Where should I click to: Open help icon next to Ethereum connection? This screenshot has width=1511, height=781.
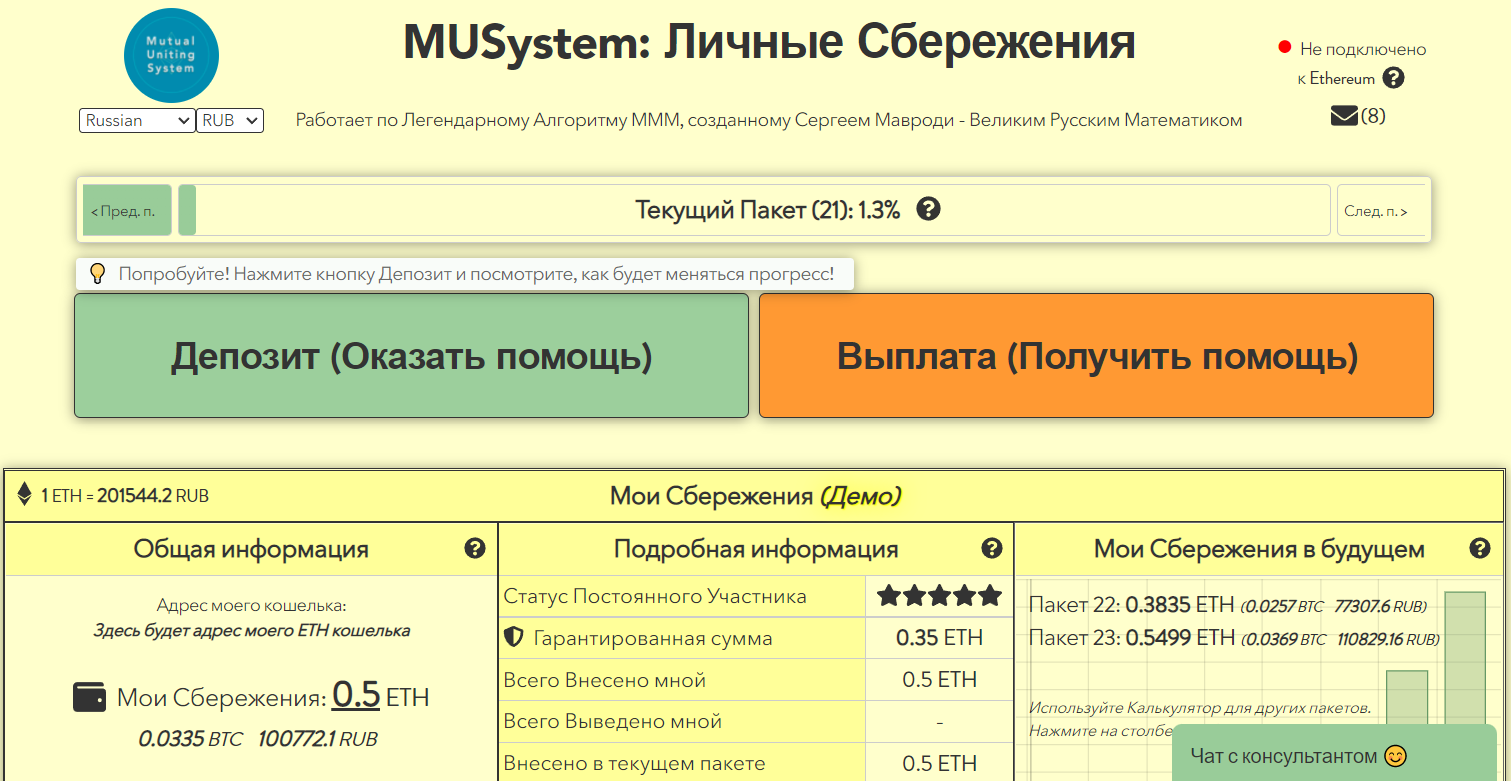[1394, 78]
